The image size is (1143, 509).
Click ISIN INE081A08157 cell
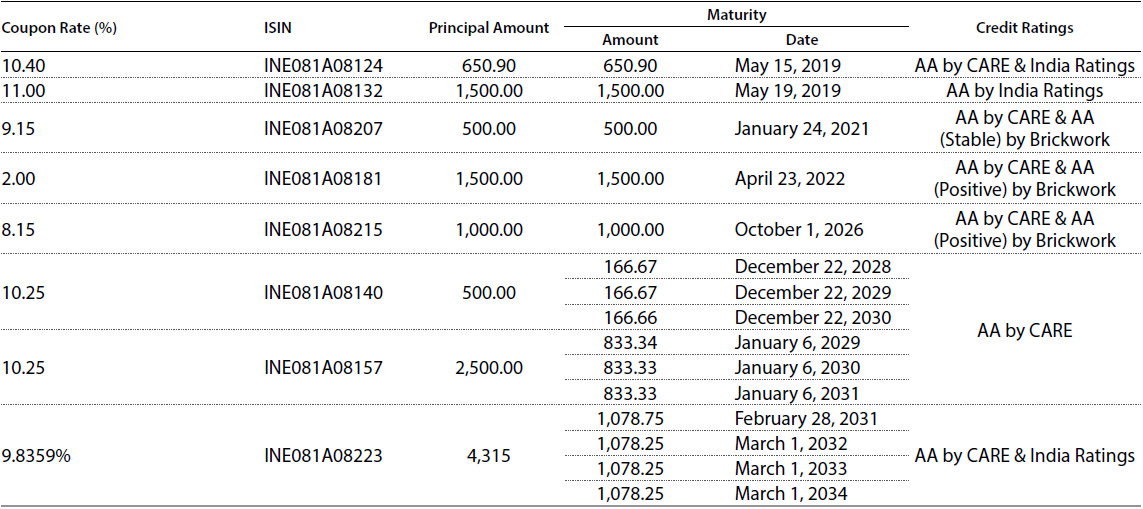tap(324, 368)
